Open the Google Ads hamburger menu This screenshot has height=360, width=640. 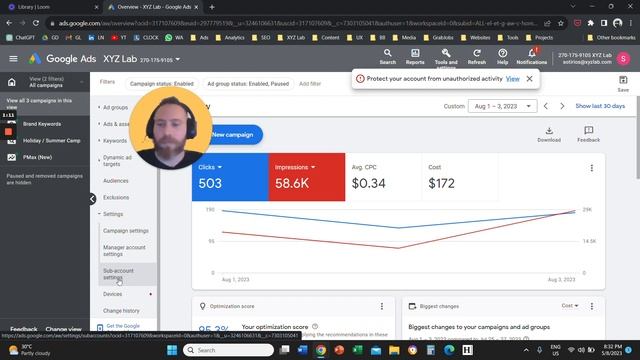[13, 59]
